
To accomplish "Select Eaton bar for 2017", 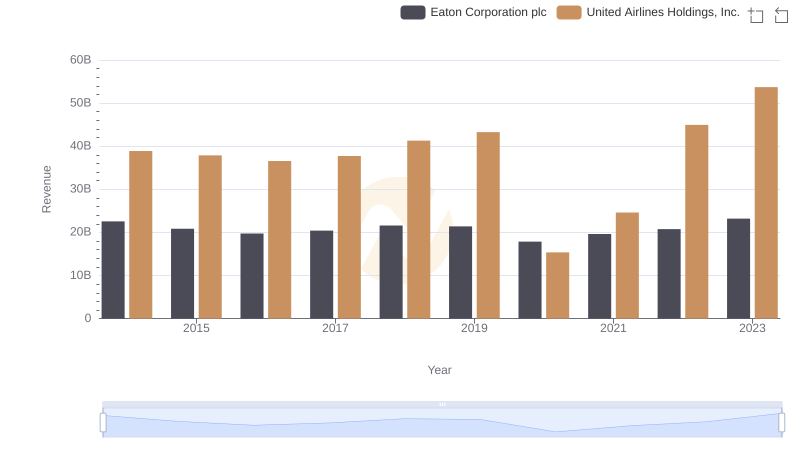I will pos(321,274).
